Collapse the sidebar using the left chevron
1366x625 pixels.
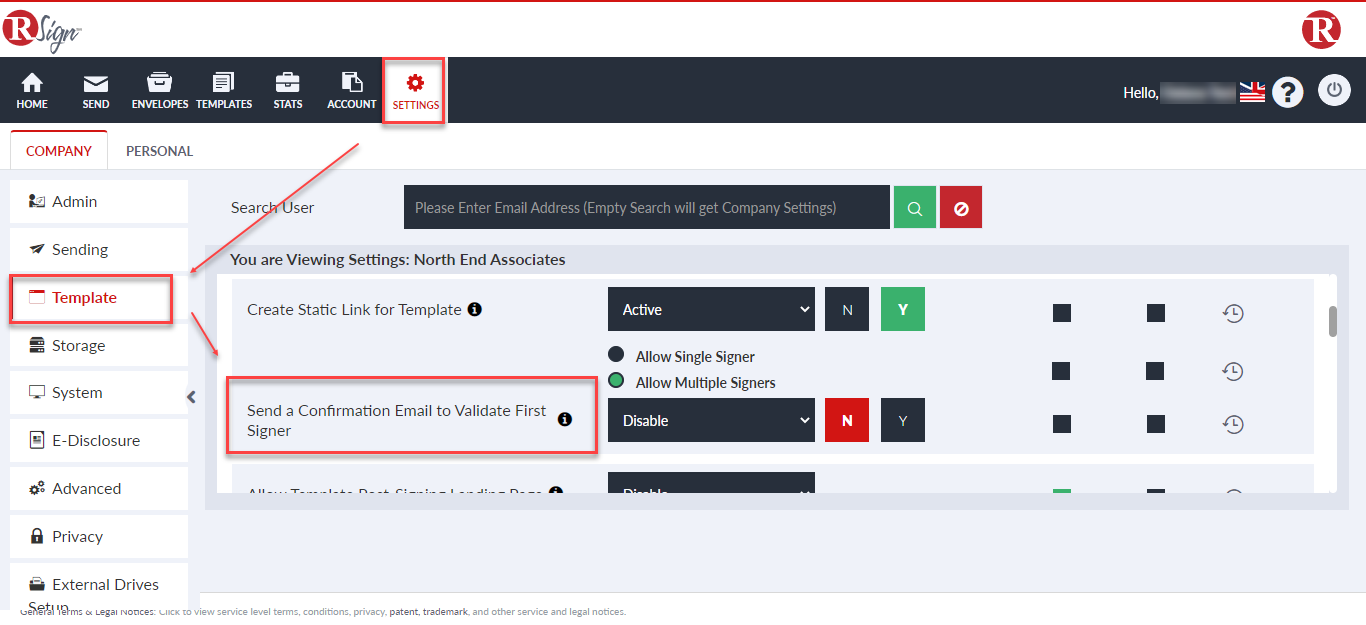[x=192, y=397]
